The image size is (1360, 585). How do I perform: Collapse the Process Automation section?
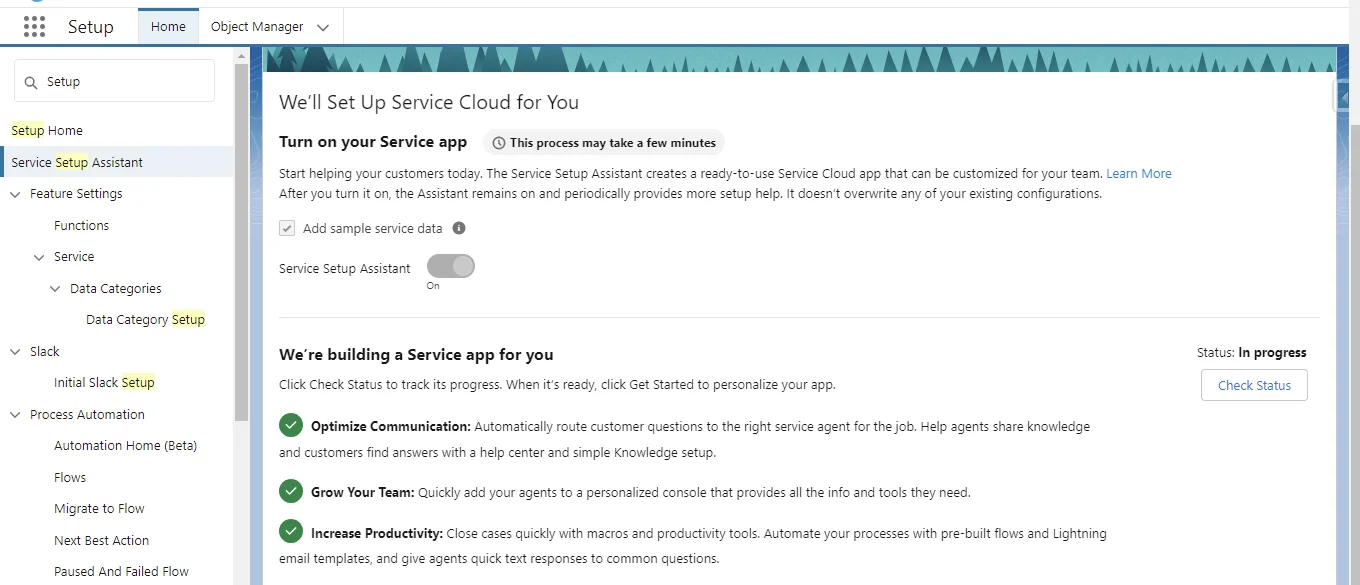coord(14,414)
